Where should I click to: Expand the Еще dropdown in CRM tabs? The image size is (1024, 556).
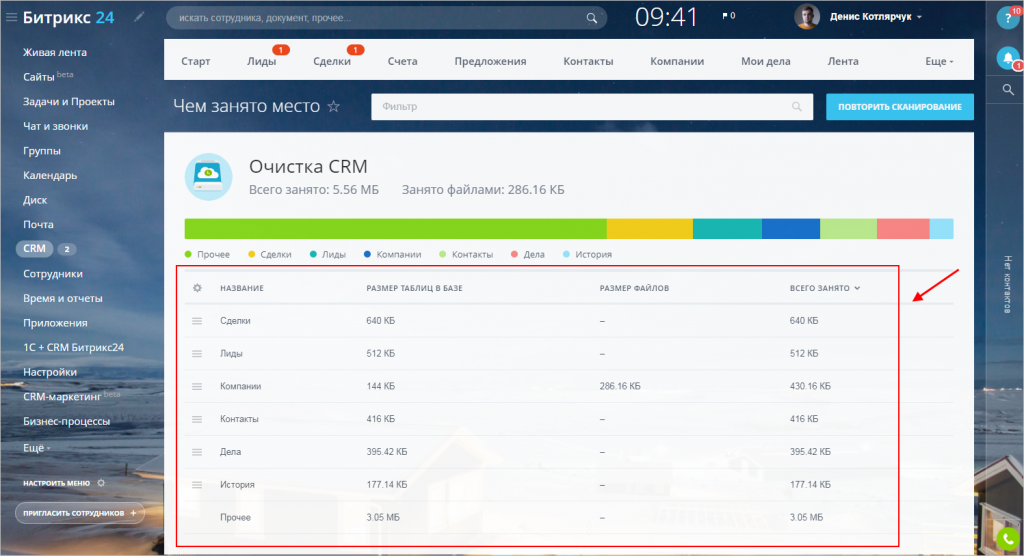point(939,61)
